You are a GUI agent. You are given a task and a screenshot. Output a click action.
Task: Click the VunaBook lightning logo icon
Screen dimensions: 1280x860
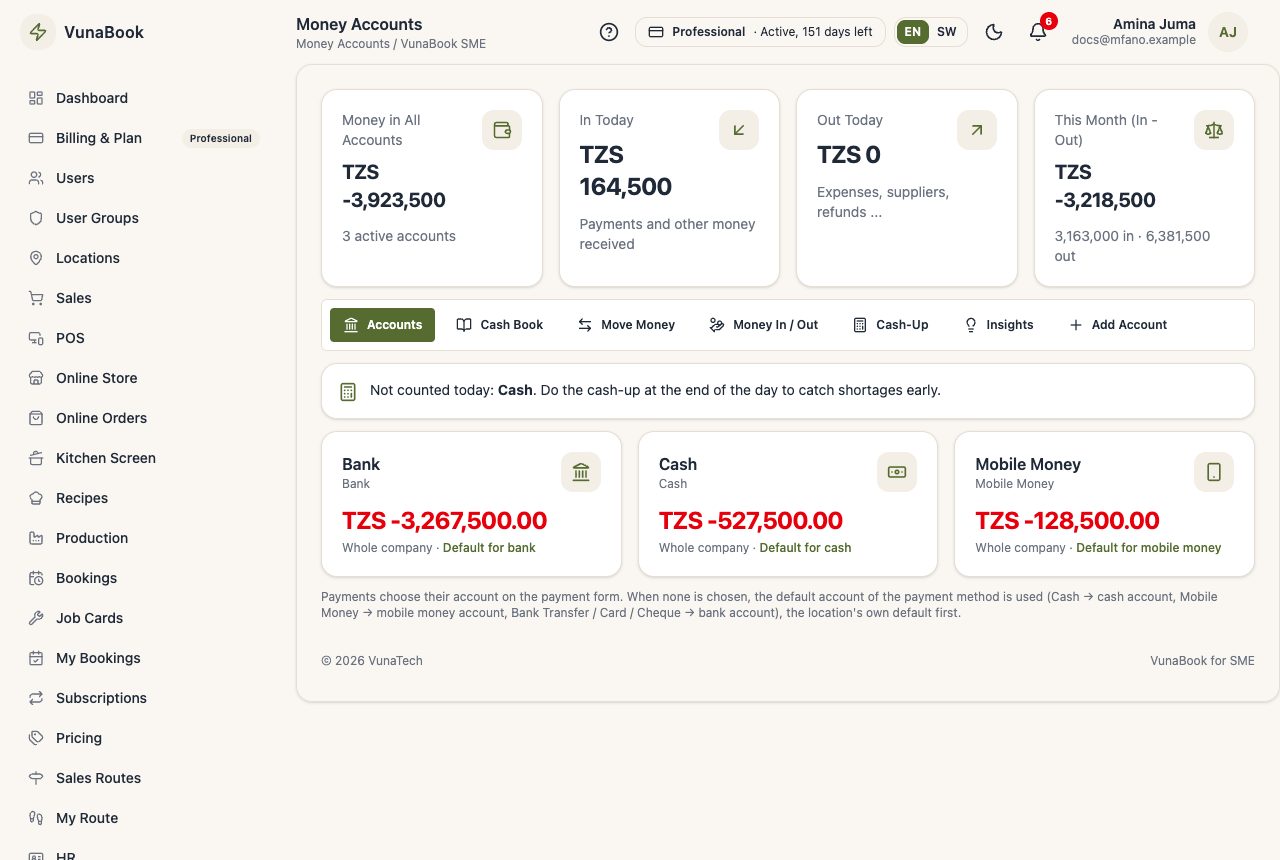click(x=38, y=32)
